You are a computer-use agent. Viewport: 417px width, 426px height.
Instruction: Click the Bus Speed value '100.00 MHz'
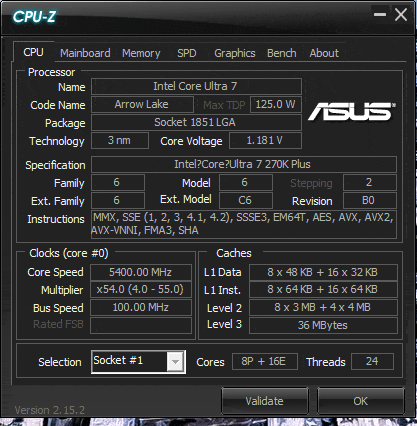(x=141, y=307)
